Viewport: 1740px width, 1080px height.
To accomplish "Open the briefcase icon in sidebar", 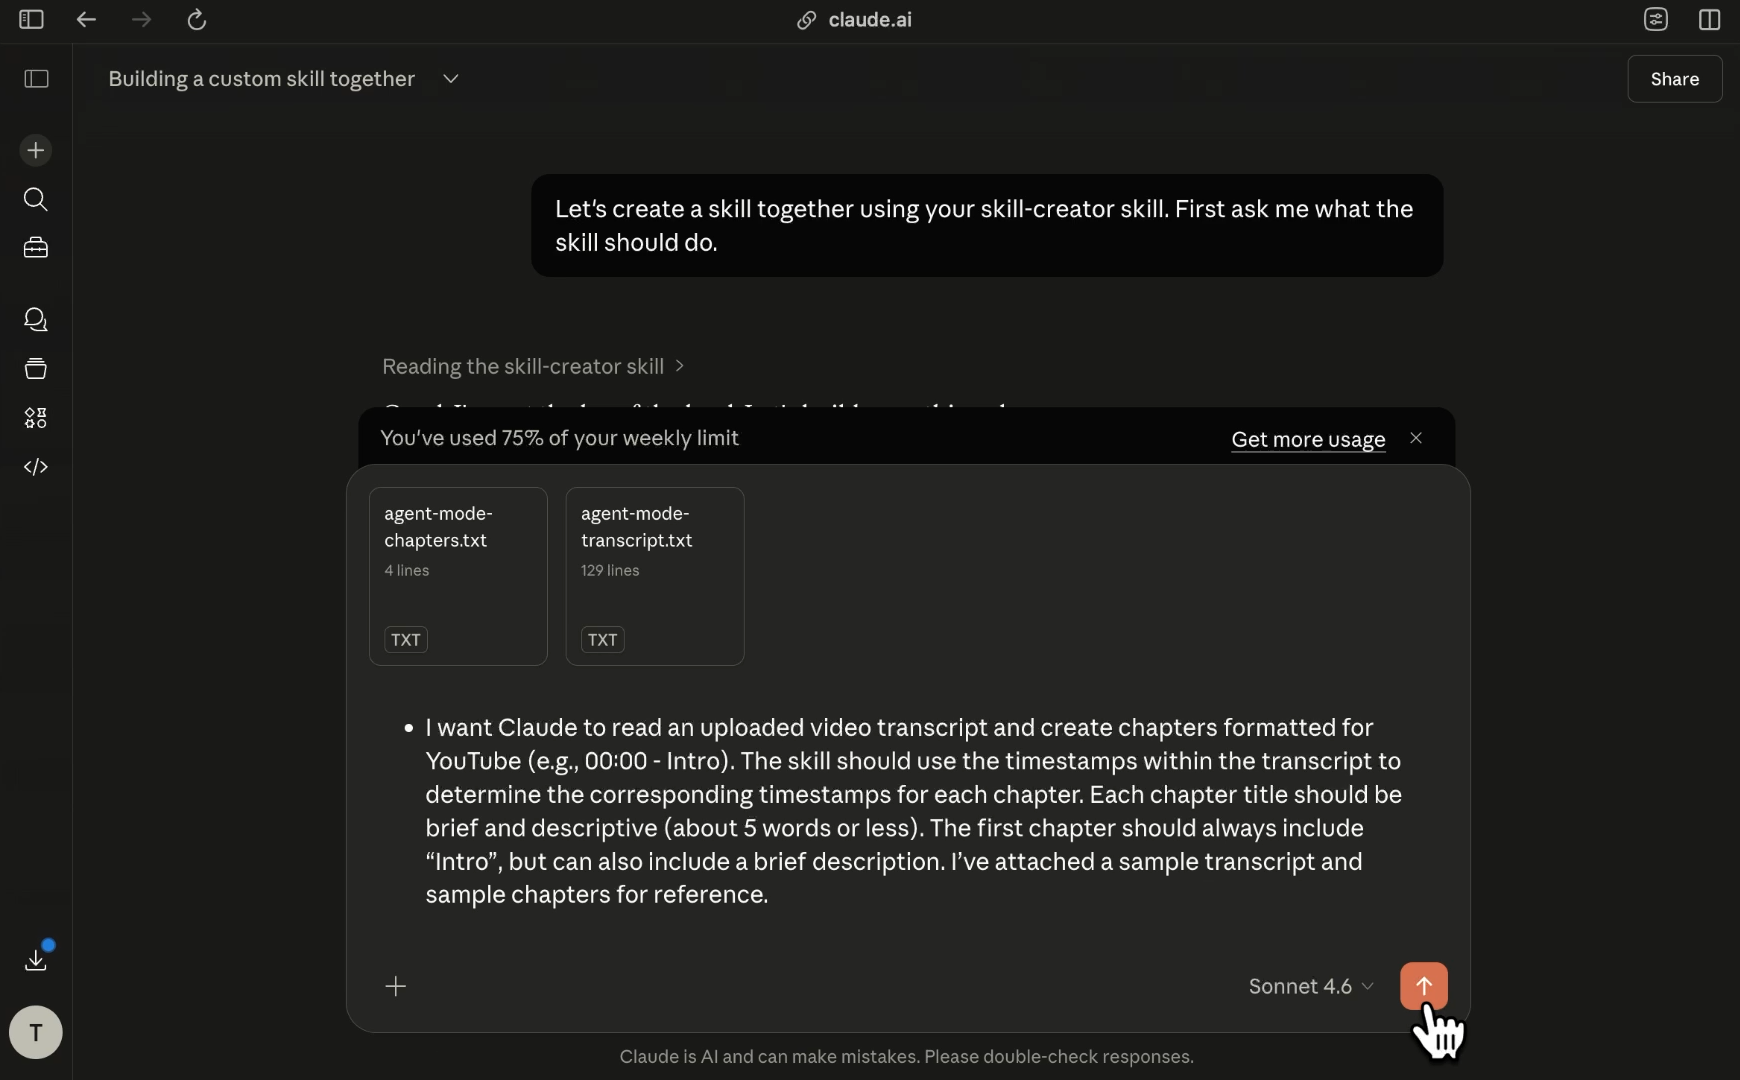I will (x=36, y=248).
